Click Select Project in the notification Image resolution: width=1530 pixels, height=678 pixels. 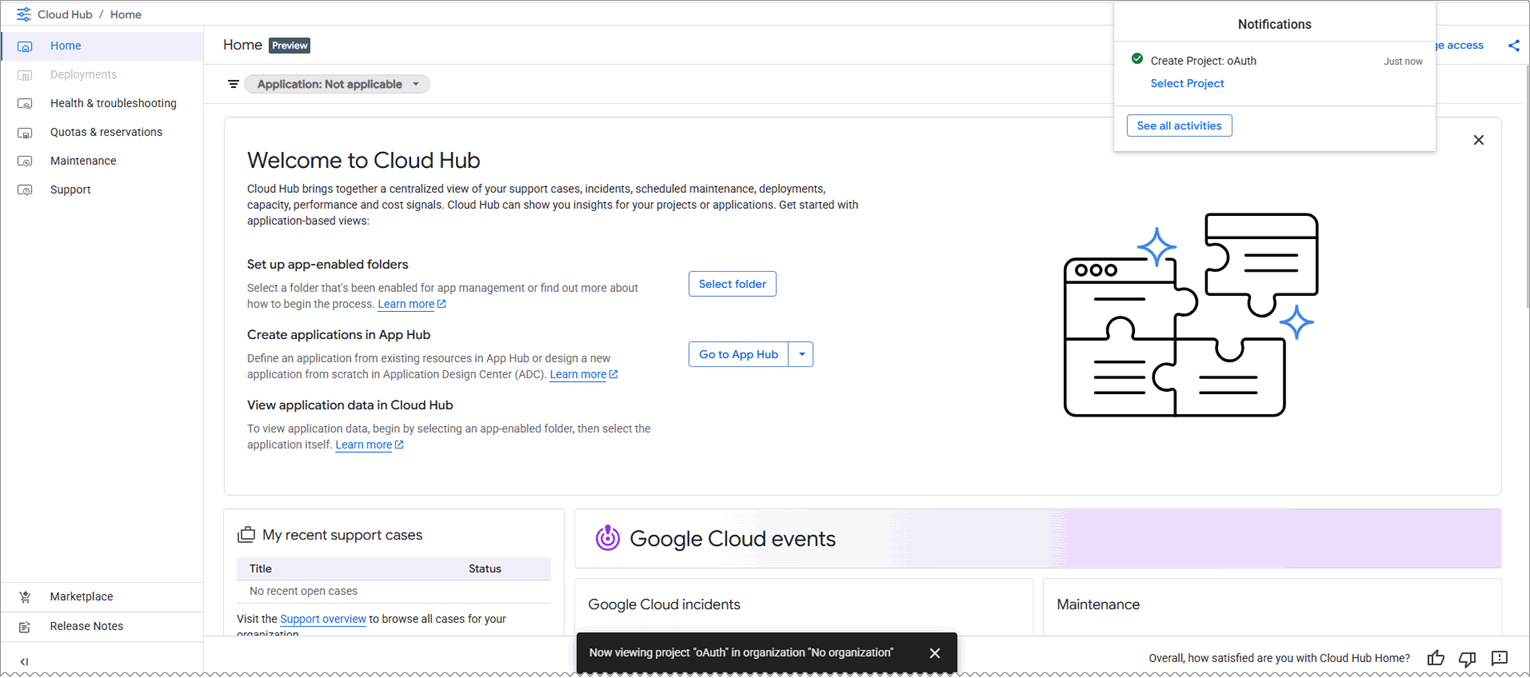pyautogui.click(x=1187, y=84)
